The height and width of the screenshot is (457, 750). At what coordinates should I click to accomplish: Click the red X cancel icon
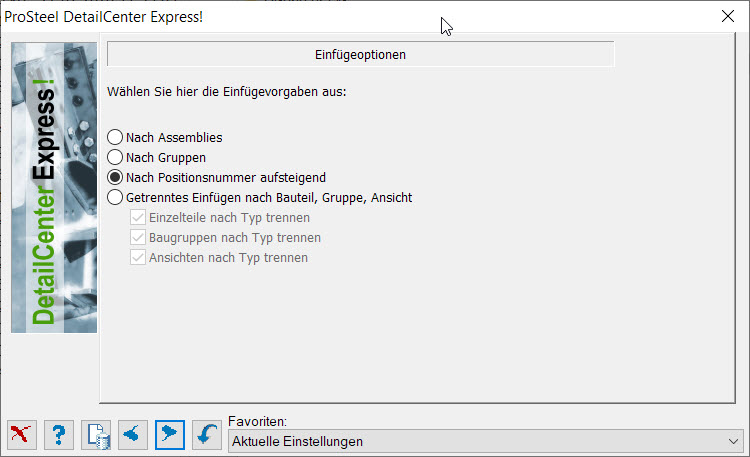coord(22,435)
